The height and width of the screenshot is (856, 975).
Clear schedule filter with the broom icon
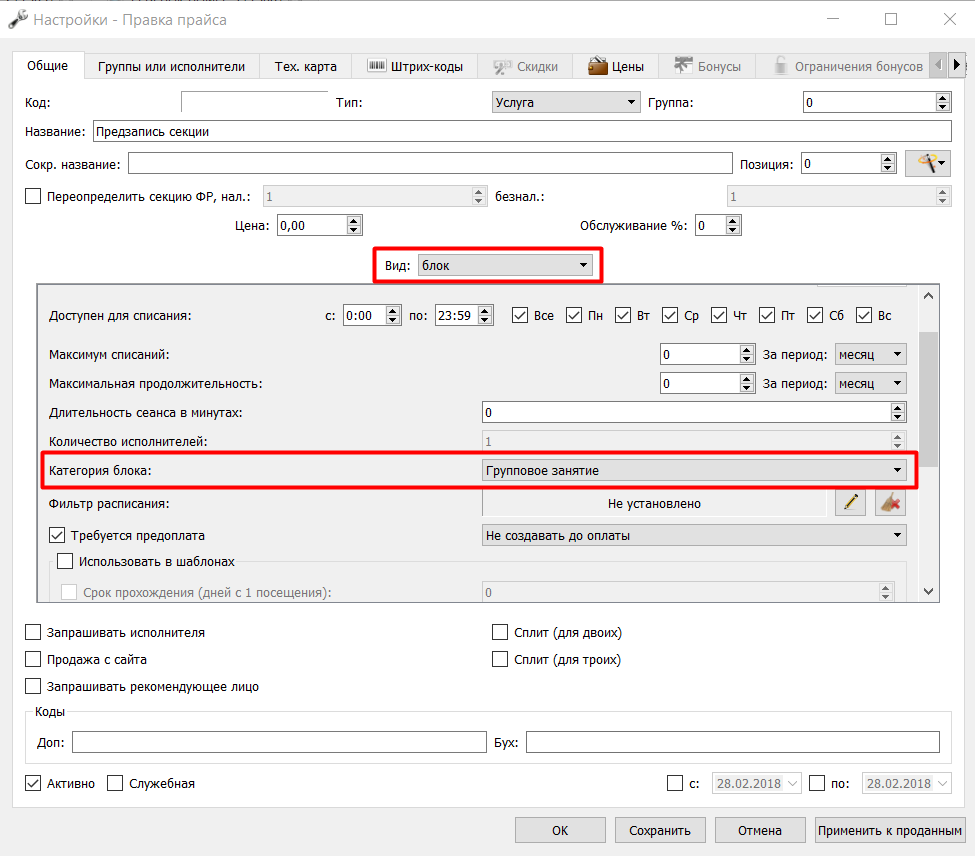coord(890,503)
